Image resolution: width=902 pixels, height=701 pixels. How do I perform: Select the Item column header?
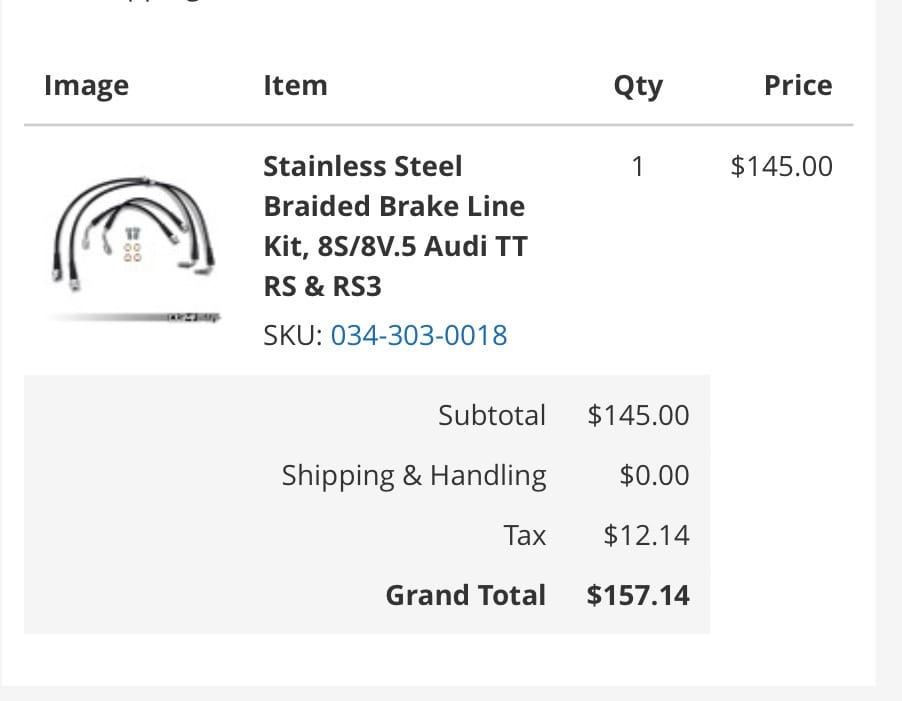coord(295,86)
